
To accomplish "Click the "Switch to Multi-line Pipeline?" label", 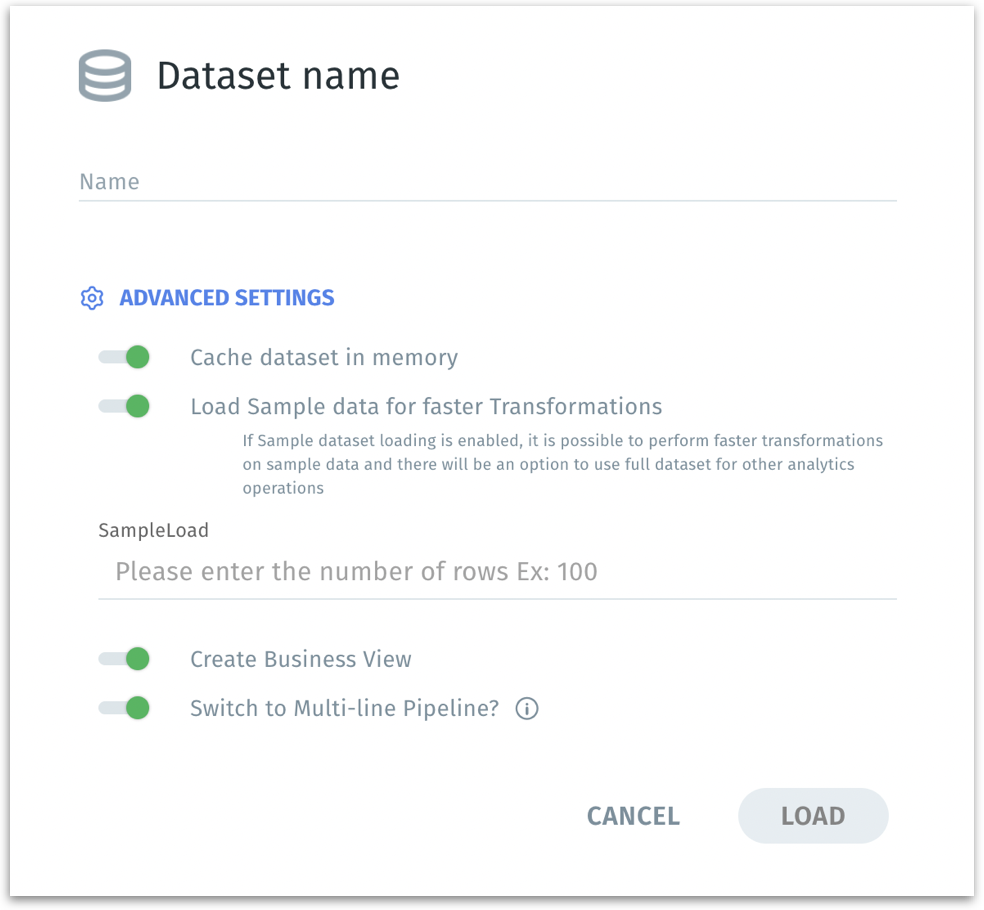I will click(x=344, y=709).
